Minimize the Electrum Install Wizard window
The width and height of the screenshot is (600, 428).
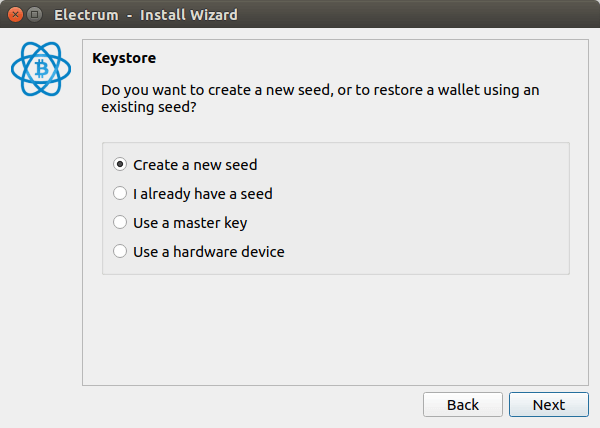click(34, 15)
